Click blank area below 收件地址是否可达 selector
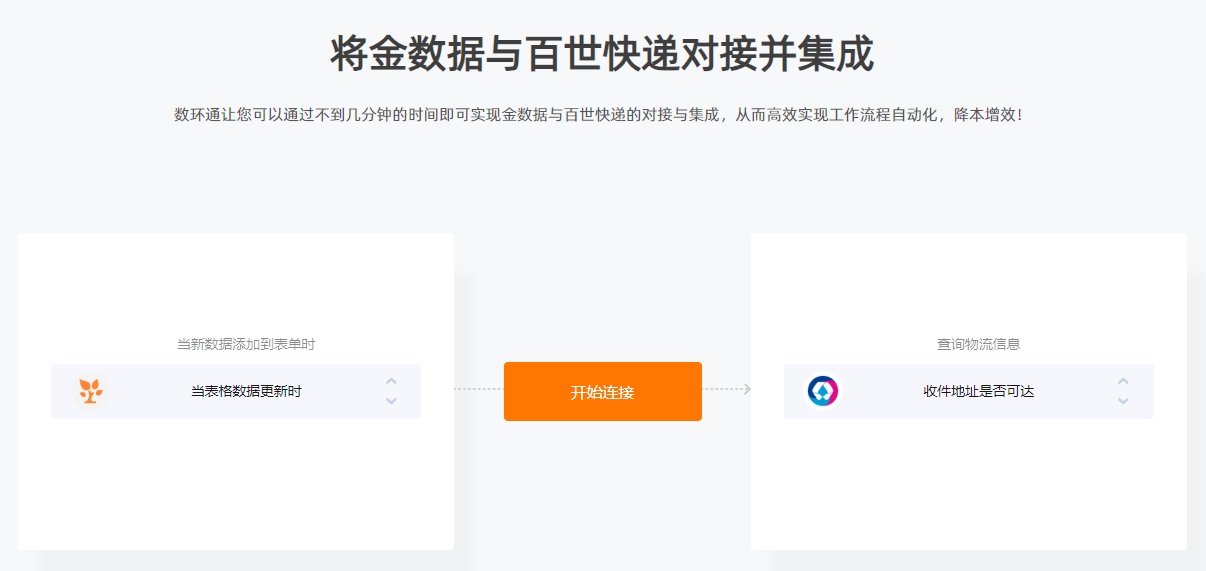The height and width of the screenshot is (571, 1206). 968,485
